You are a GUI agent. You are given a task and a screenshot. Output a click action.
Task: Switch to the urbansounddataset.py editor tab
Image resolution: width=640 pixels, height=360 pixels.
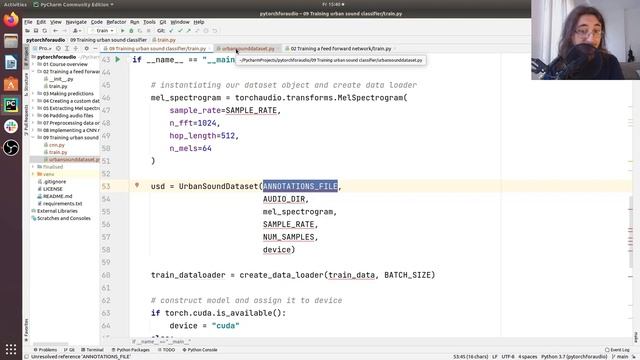pos(248,49)
